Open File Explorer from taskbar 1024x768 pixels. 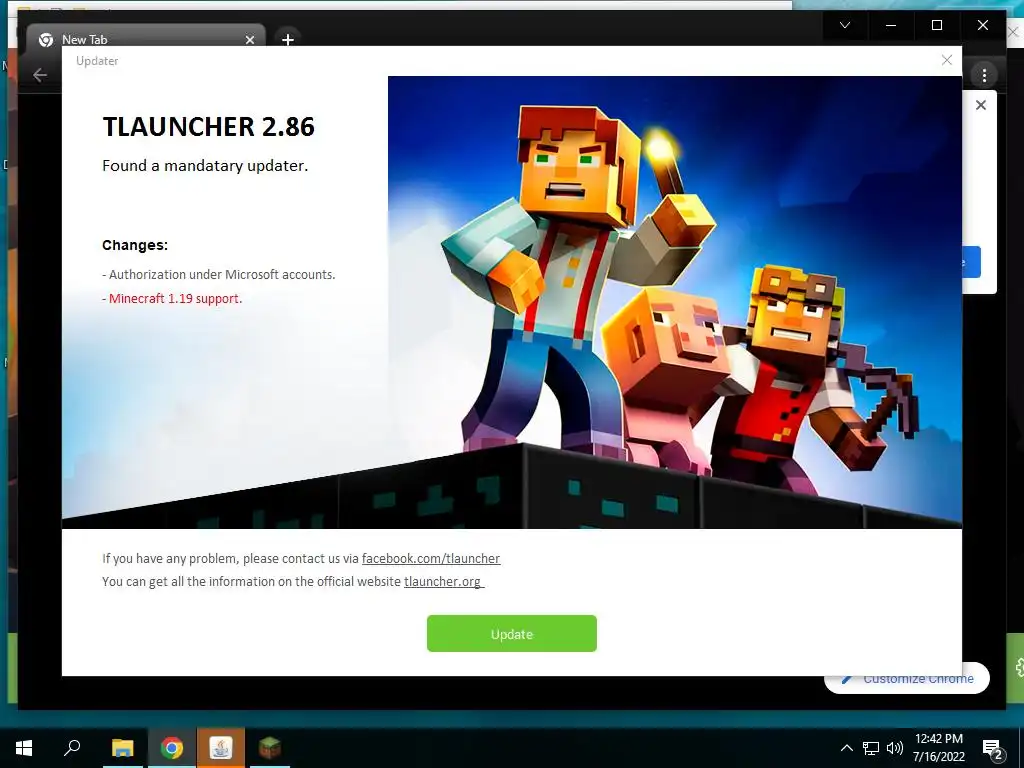122,748
